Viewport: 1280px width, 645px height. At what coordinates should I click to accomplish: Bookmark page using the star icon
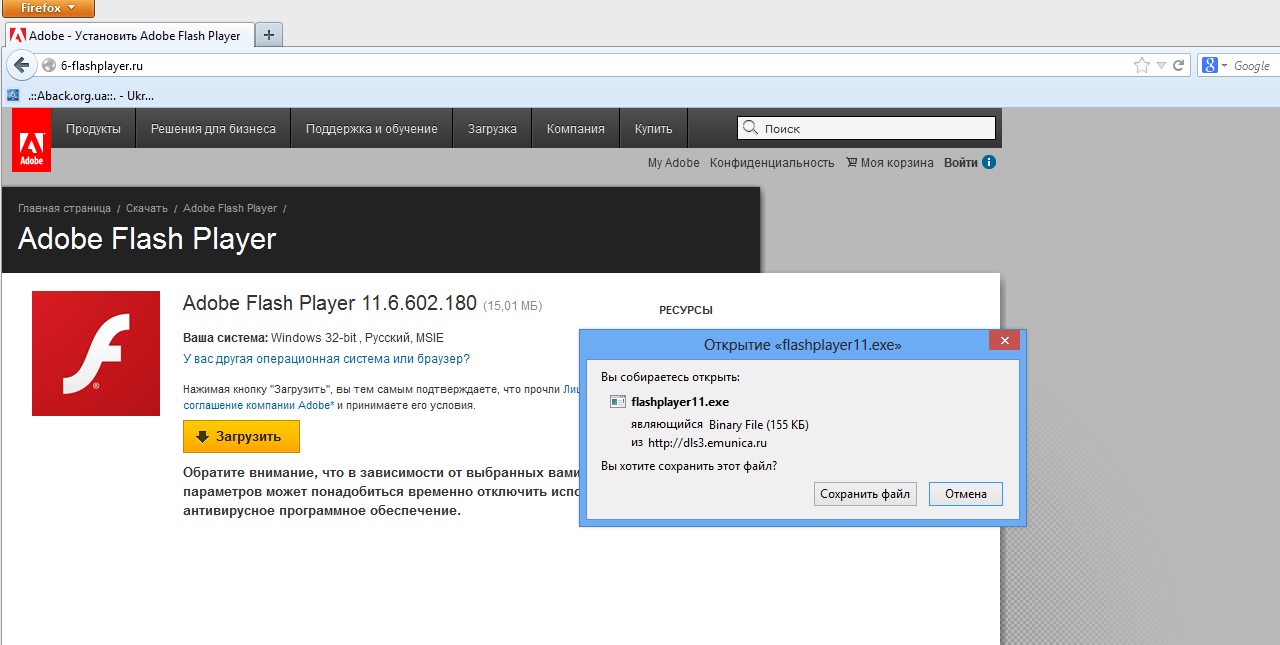1142,65
